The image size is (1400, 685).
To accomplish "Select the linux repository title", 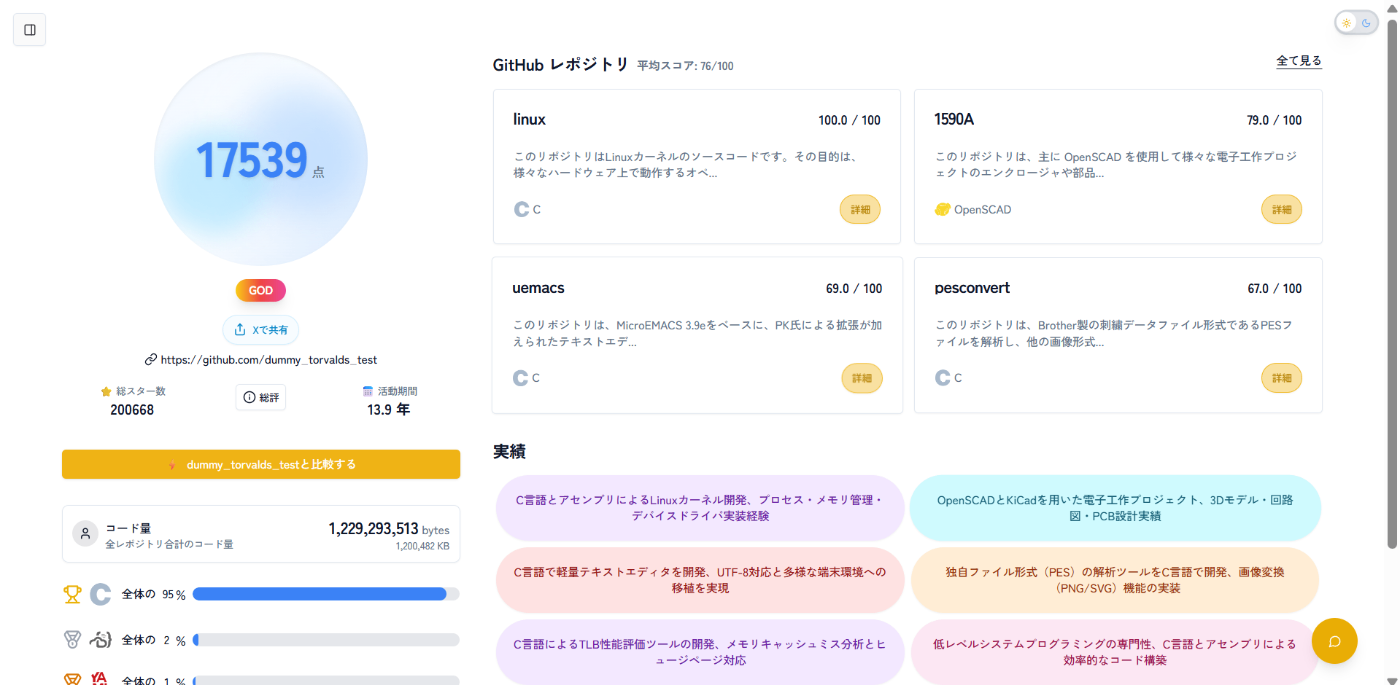I will tap(529, 119).
